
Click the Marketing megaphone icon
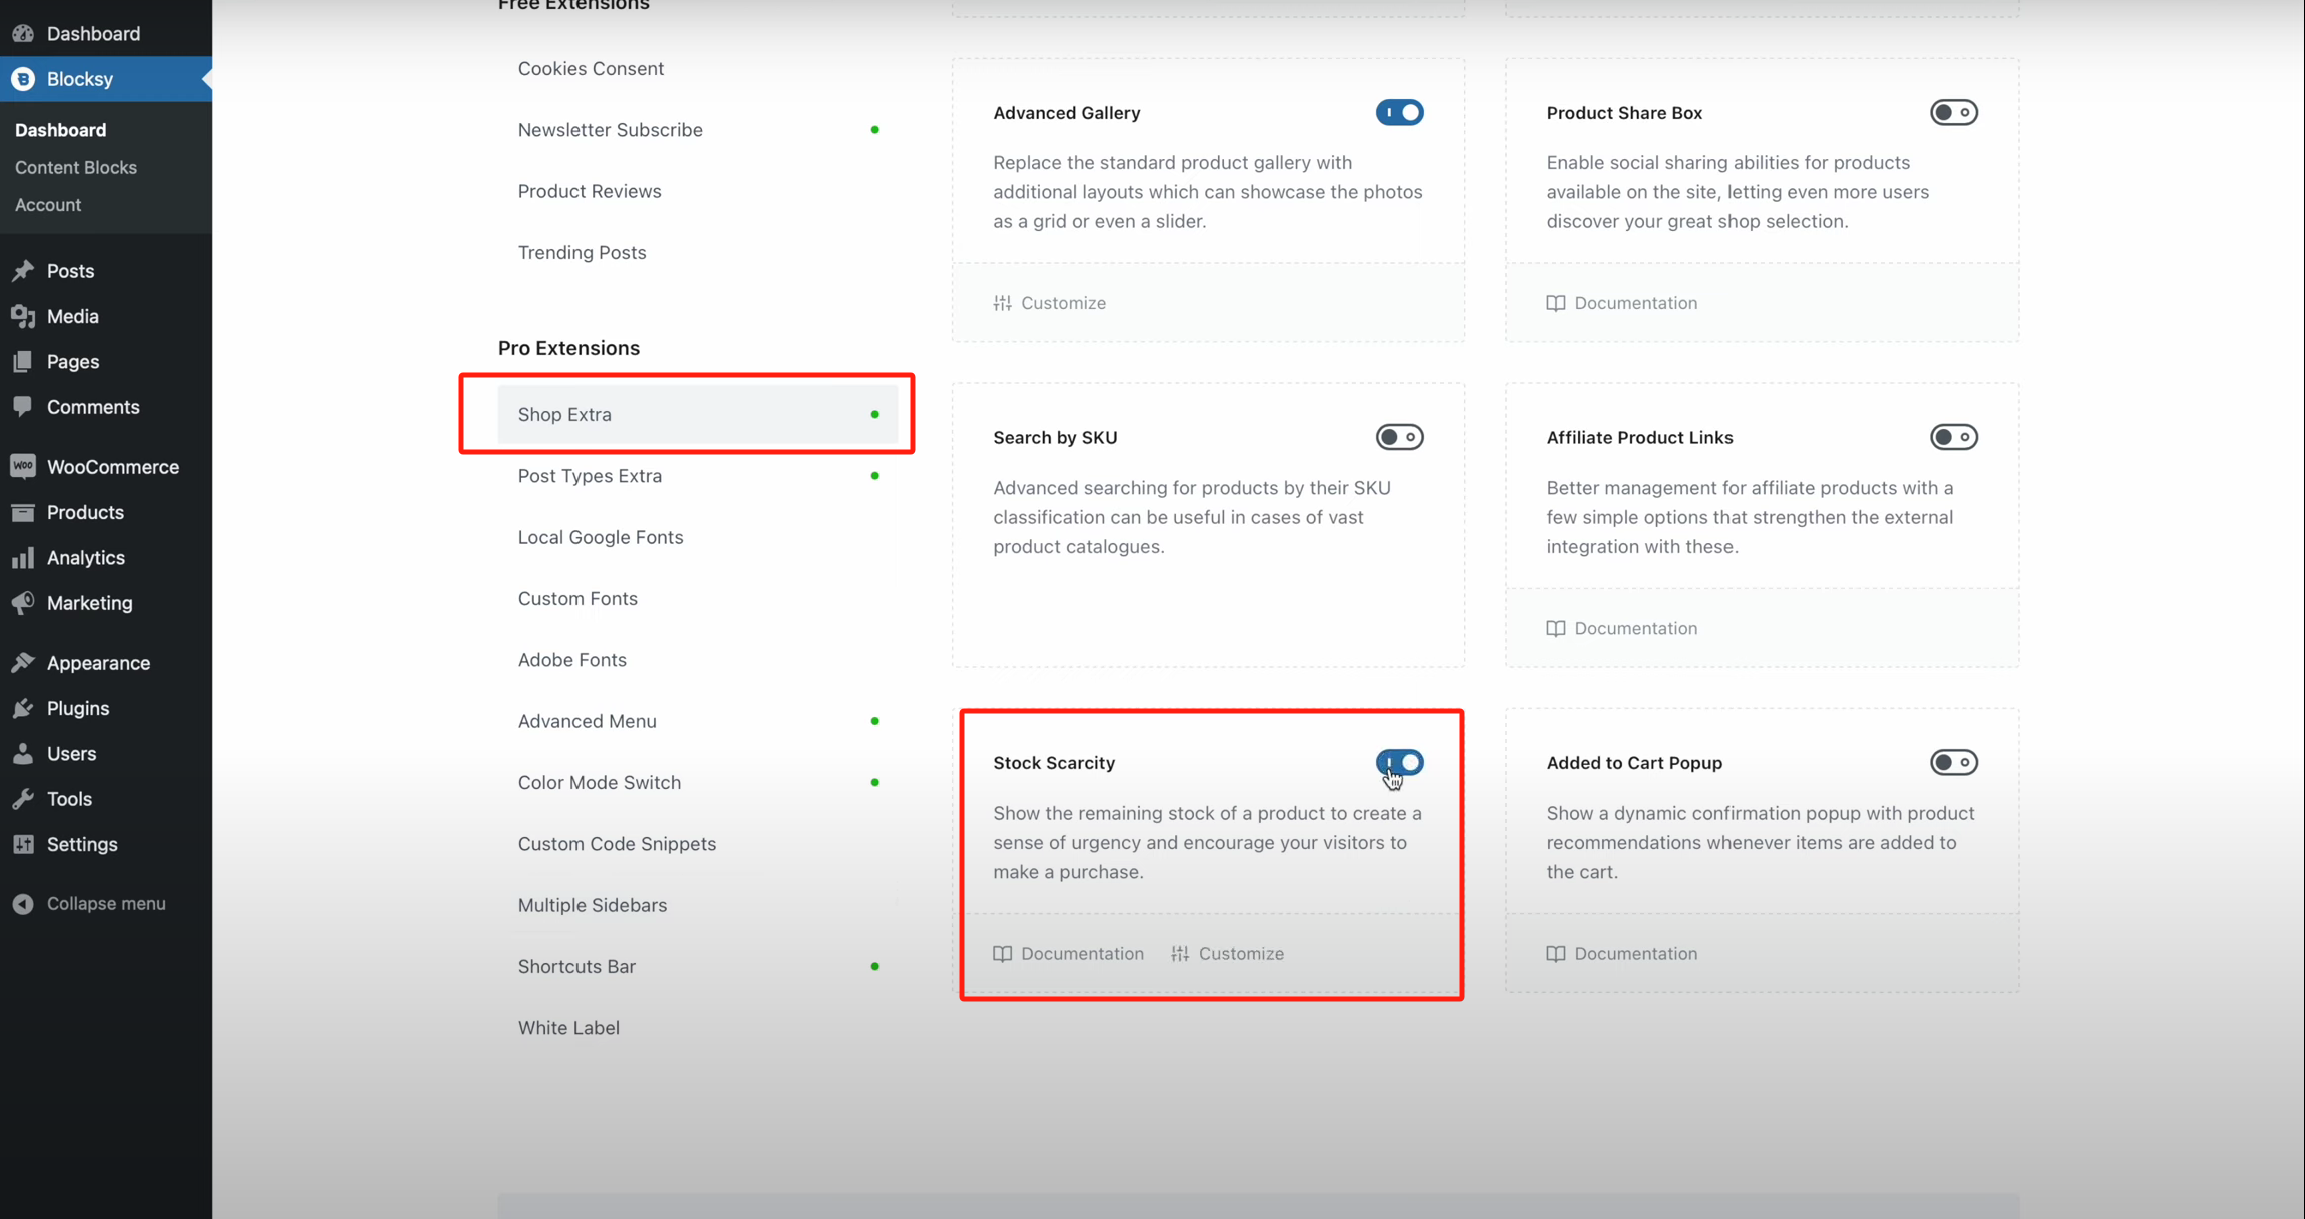coord(23,603)
